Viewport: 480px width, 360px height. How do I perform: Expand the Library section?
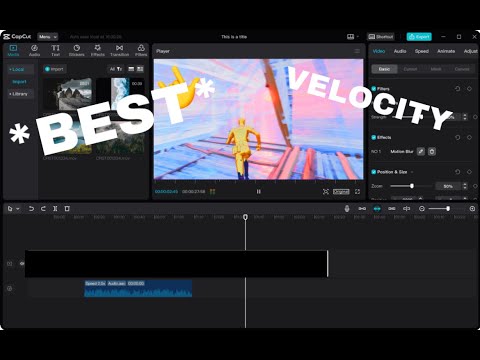pos(21,94)
